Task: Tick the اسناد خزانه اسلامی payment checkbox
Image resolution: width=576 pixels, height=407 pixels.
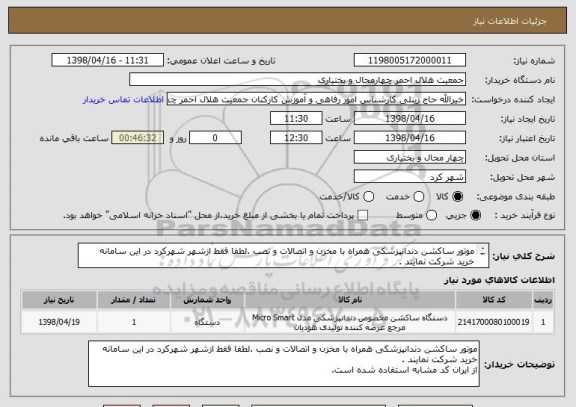Action: click(x=363, y=216)
